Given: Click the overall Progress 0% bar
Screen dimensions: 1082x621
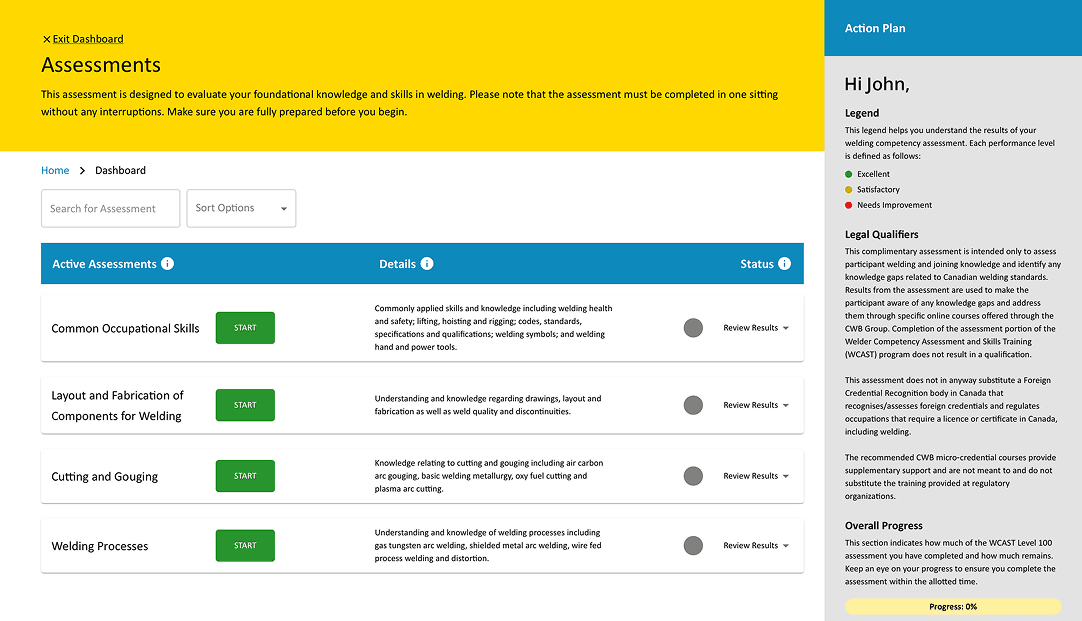Looking at the screenshot, I should (952, 606).
